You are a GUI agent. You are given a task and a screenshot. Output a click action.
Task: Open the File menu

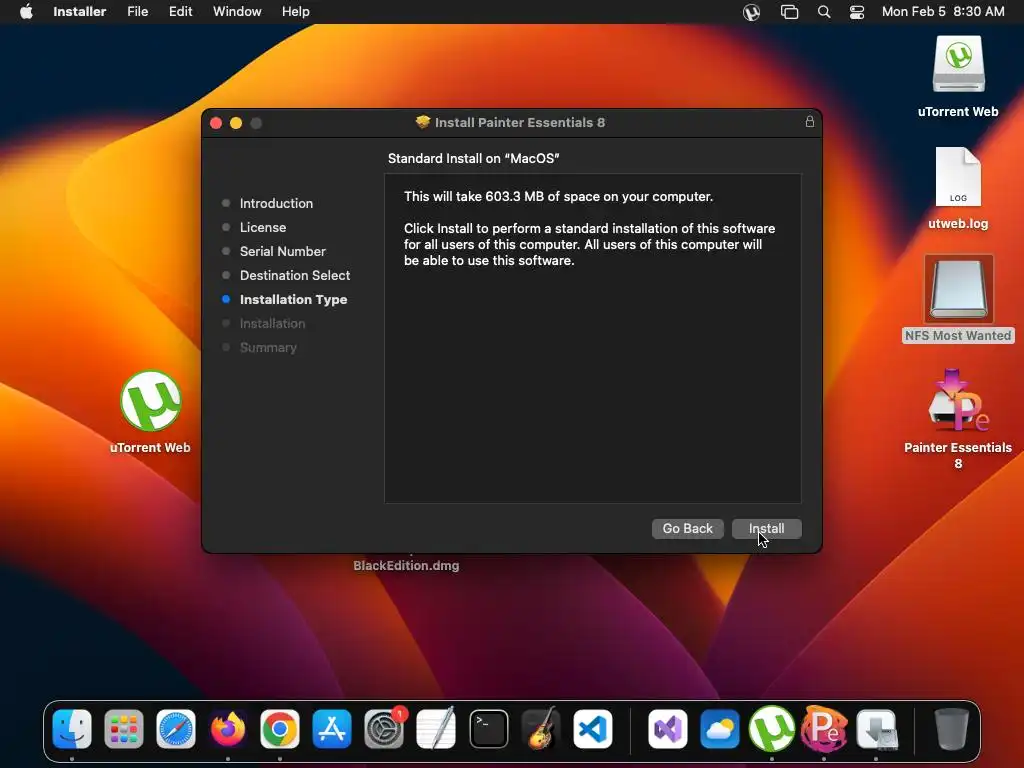pos(137,12)
